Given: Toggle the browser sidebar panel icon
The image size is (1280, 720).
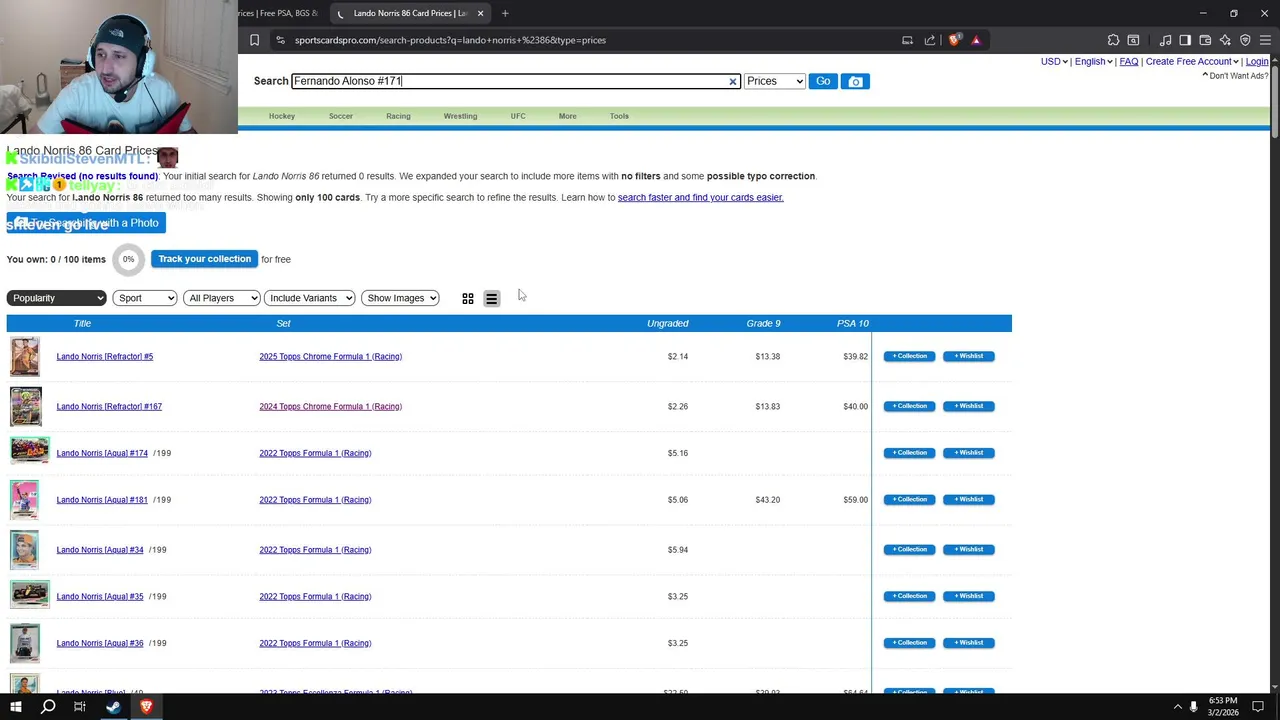Looking at the screenshot, I should [x=1185, y=40].
